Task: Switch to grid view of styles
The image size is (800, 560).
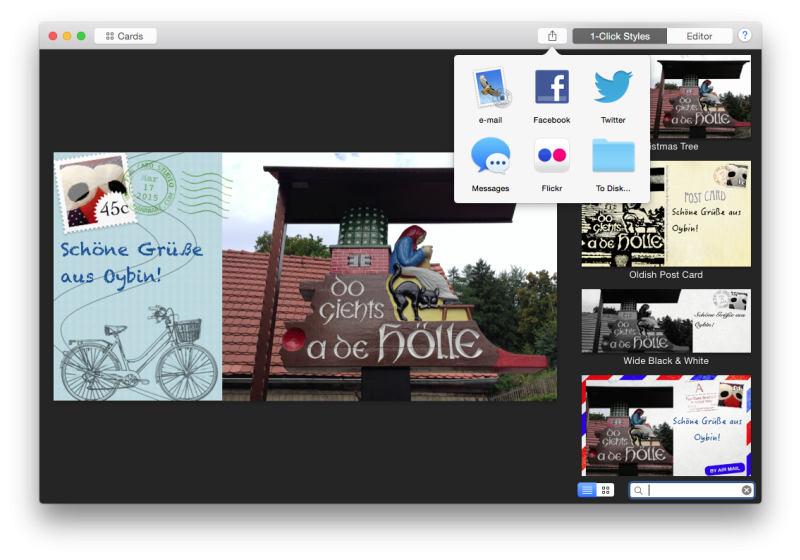Action: pyautogui.click(x=605, y=490)
